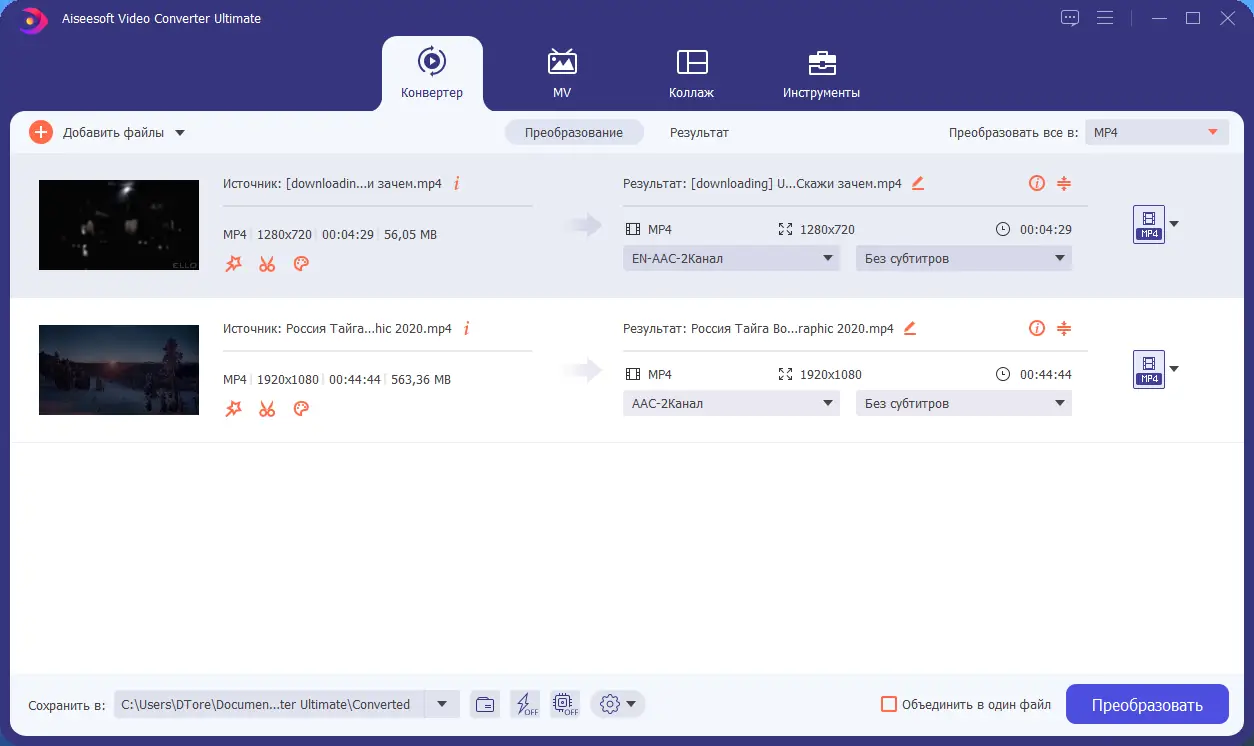Open the Преобразовать все в MP4 dropdown

point(1156,132)
